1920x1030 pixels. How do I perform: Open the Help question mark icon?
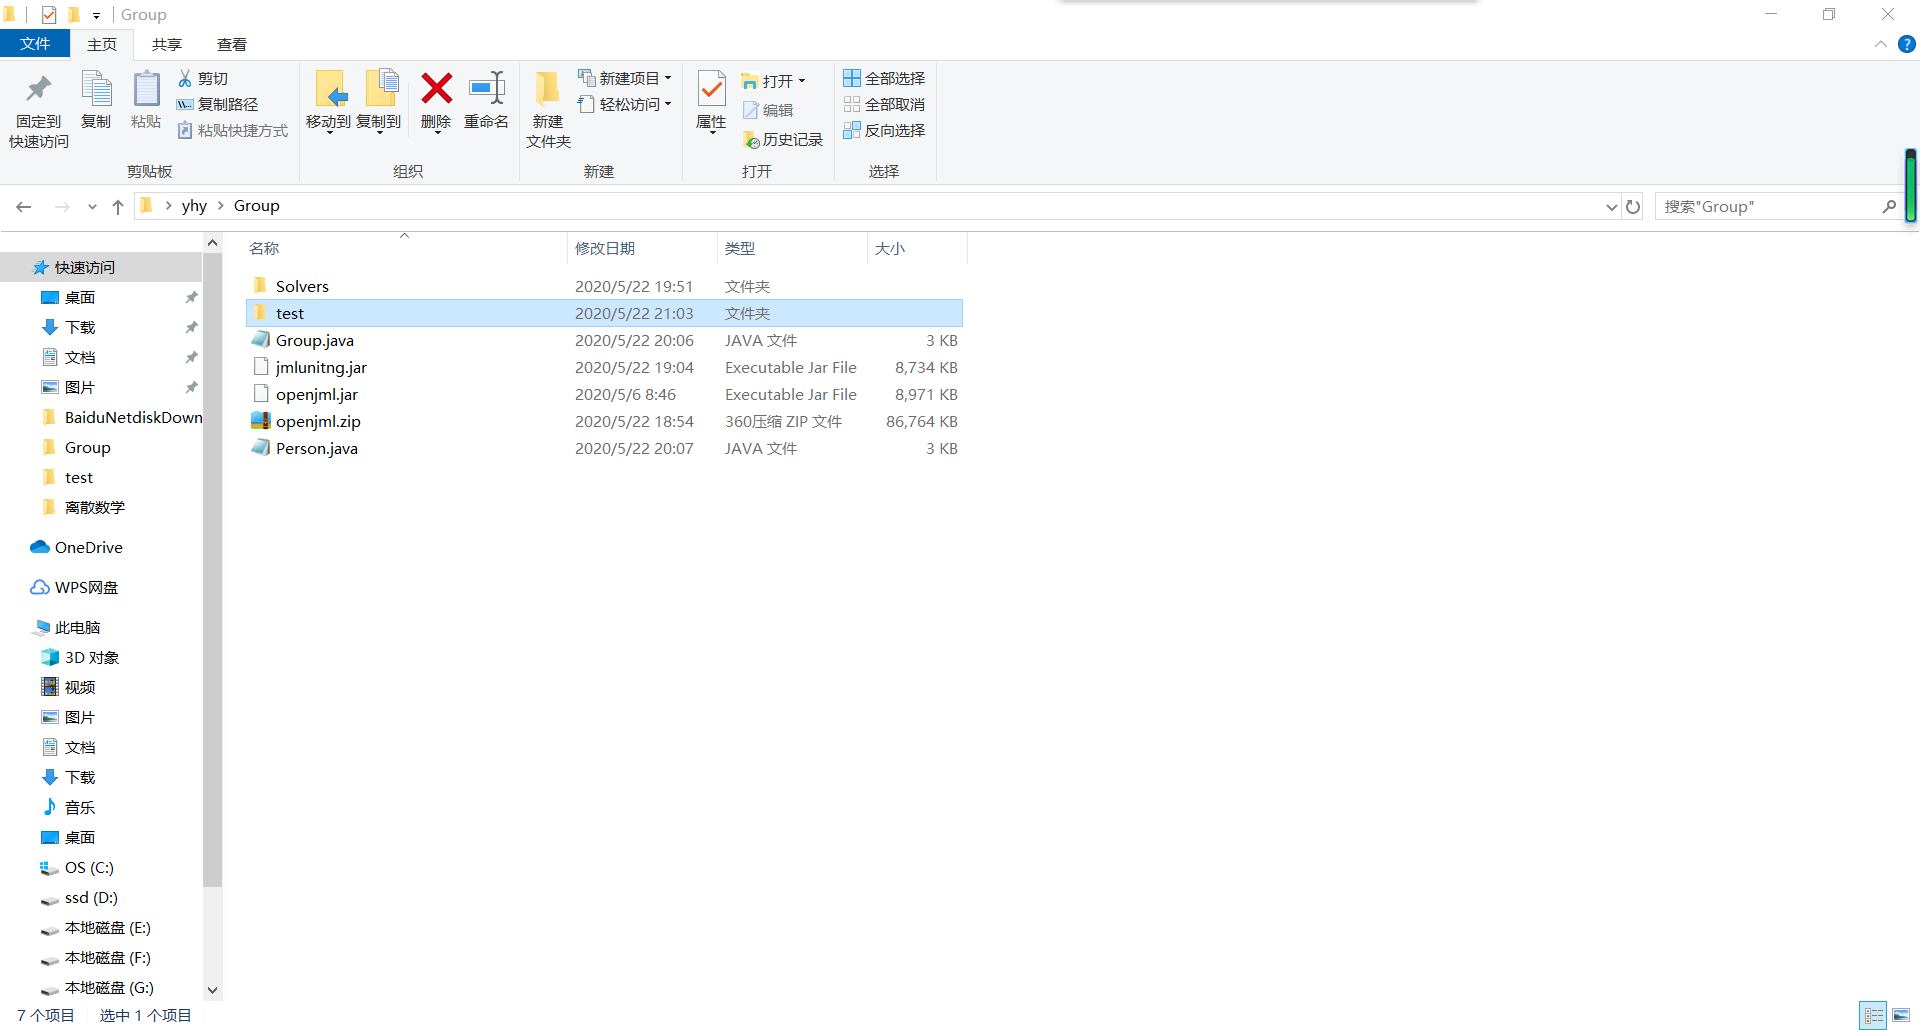point(1907,44)
